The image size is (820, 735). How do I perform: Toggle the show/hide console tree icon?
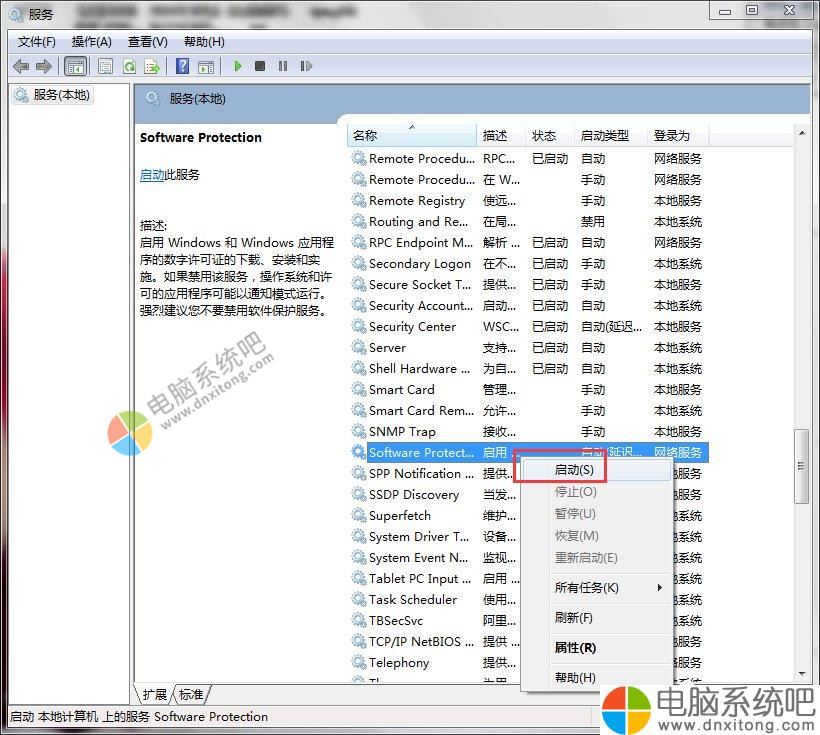coord(75,66)
